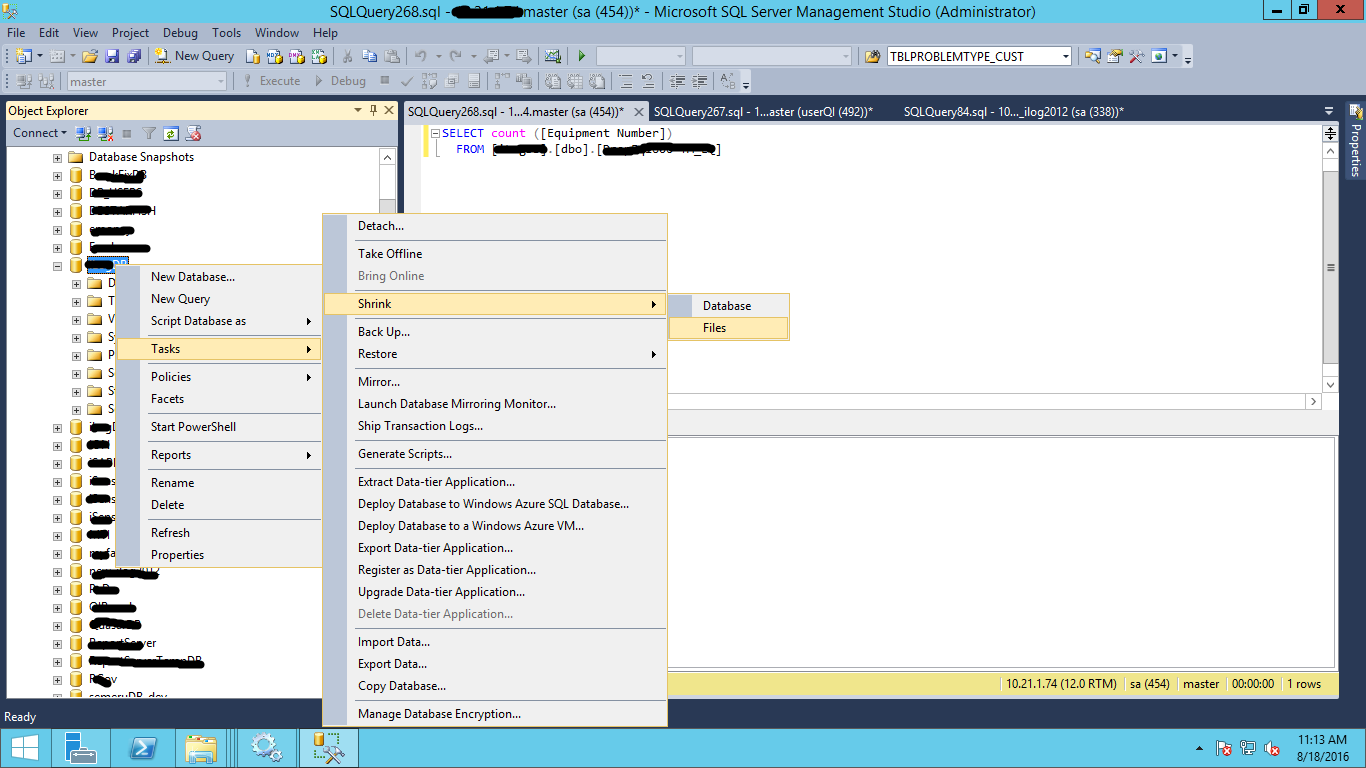Viewport: 1366px width, 768px height.
Task: Choose New Database... in context menu
Action: coord(219,277)
